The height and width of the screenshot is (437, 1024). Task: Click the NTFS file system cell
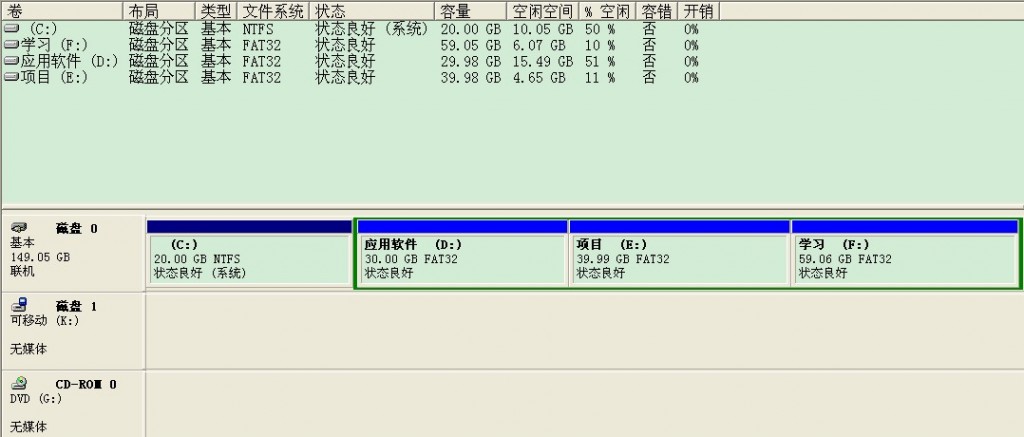(258, 29)
